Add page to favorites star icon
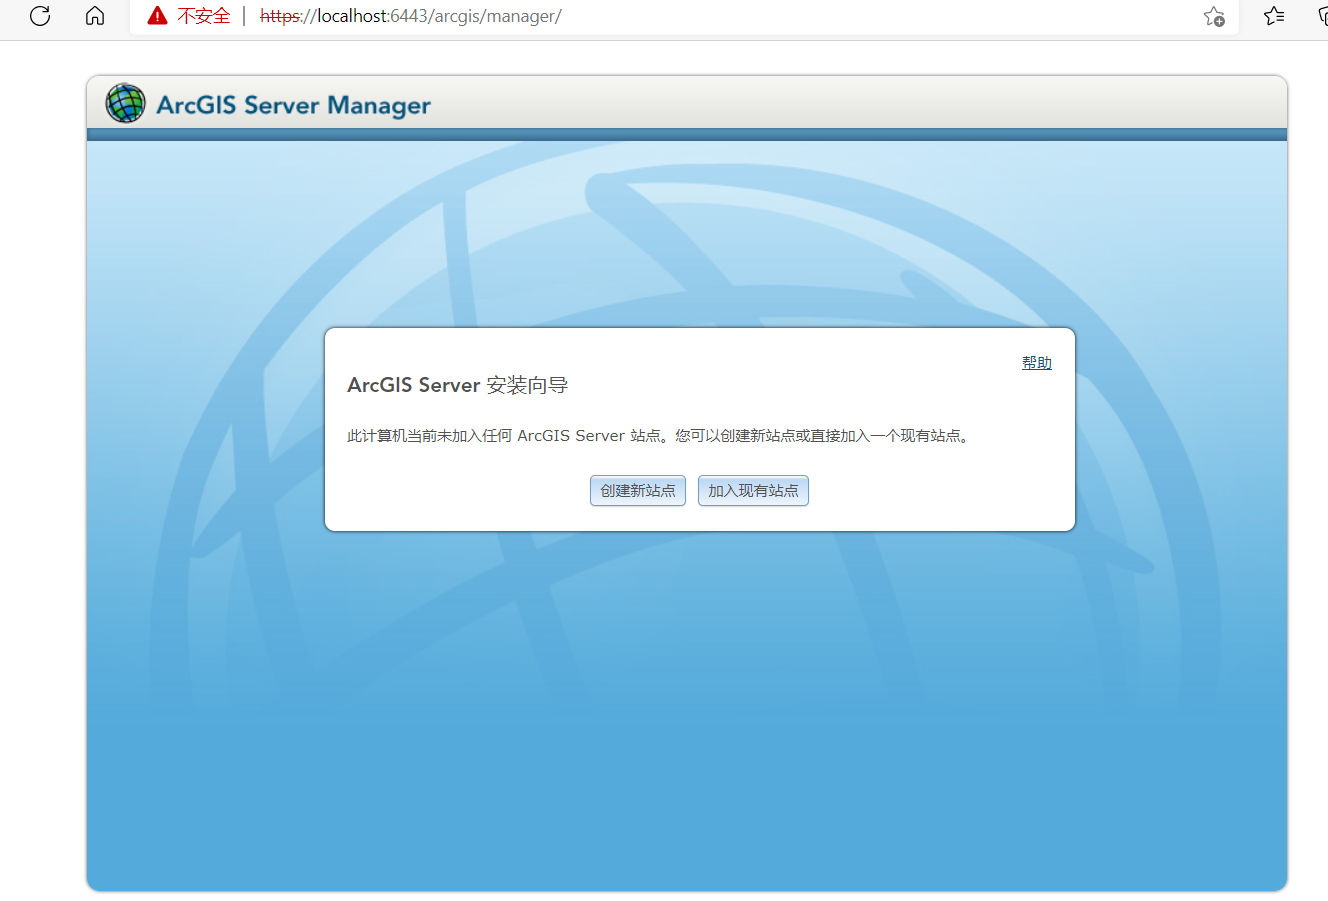Screen dimensions: 1328x901 coord(1214,16)
